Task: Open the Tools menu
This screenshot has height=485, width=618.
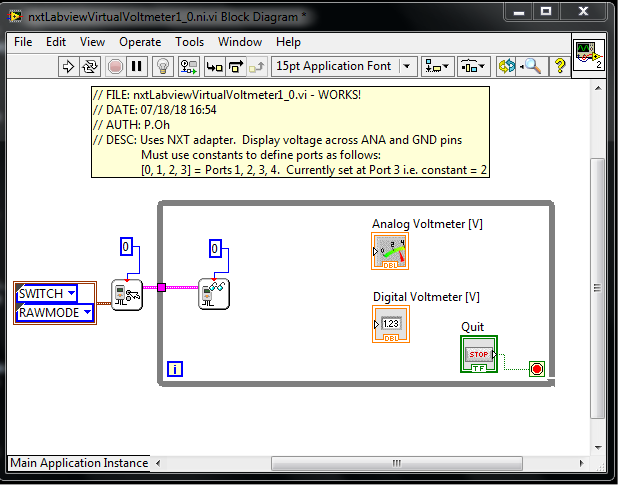Action: pyautogui.click(x=190, y=42)
